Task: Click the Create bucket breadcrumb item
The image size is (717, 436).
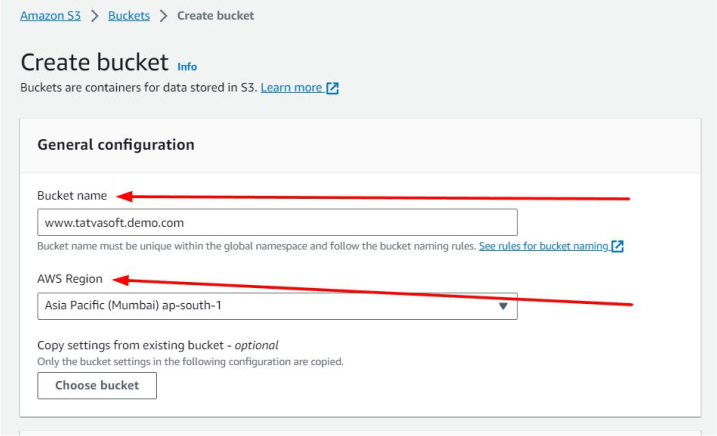Action: (x=215, y=16)
